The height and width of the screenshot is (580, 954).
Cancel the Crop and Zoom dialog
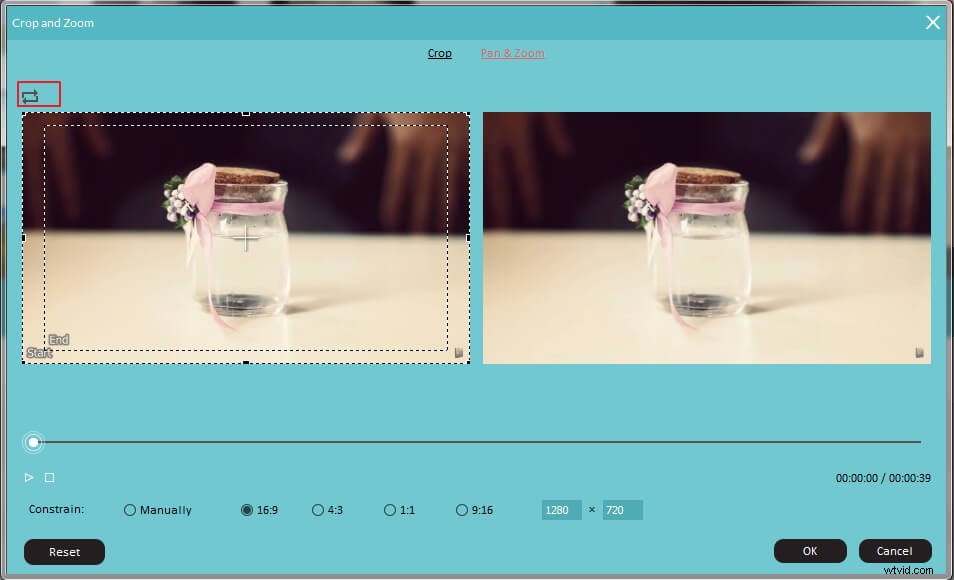895,551
